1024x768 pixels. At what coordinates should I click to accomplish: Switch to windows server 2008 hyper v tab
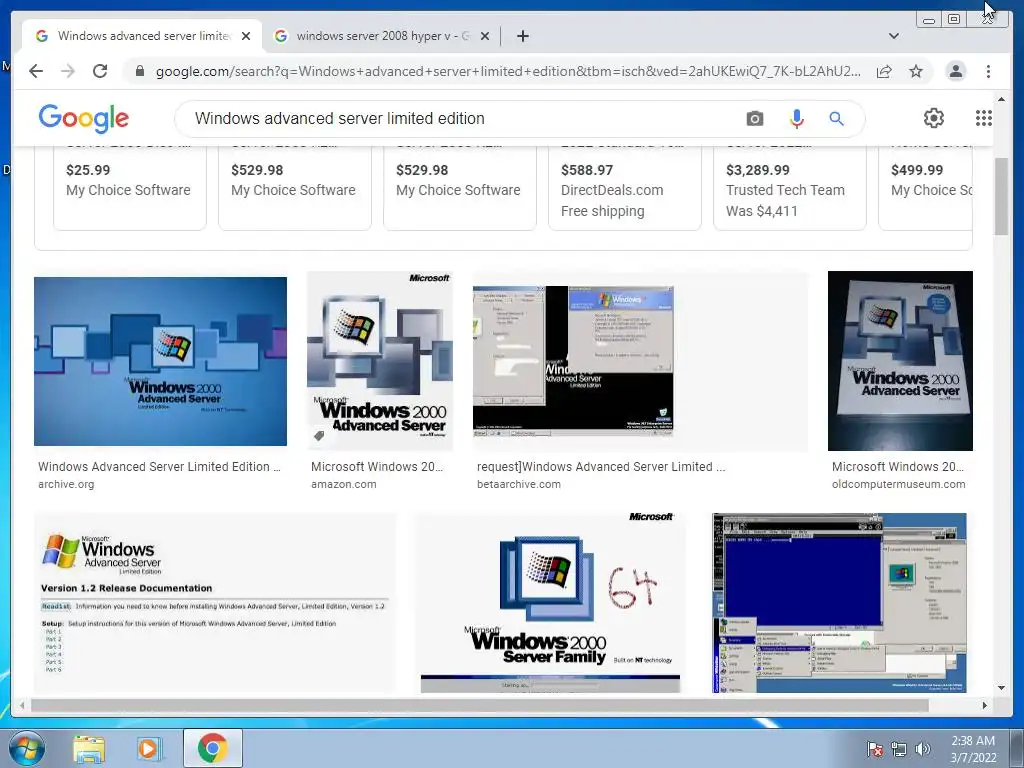(381, 36)
